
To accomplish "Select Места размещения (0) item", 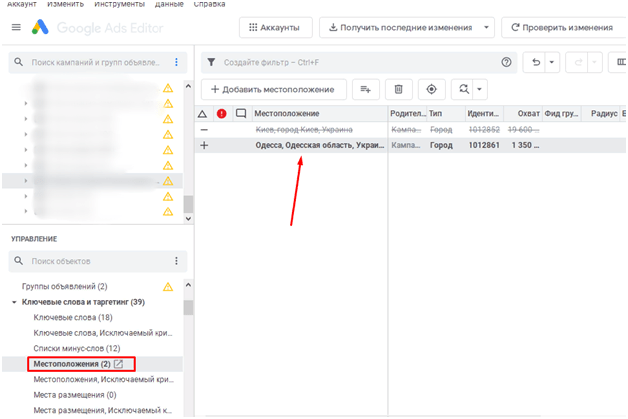I will click(x=75, y=395).
